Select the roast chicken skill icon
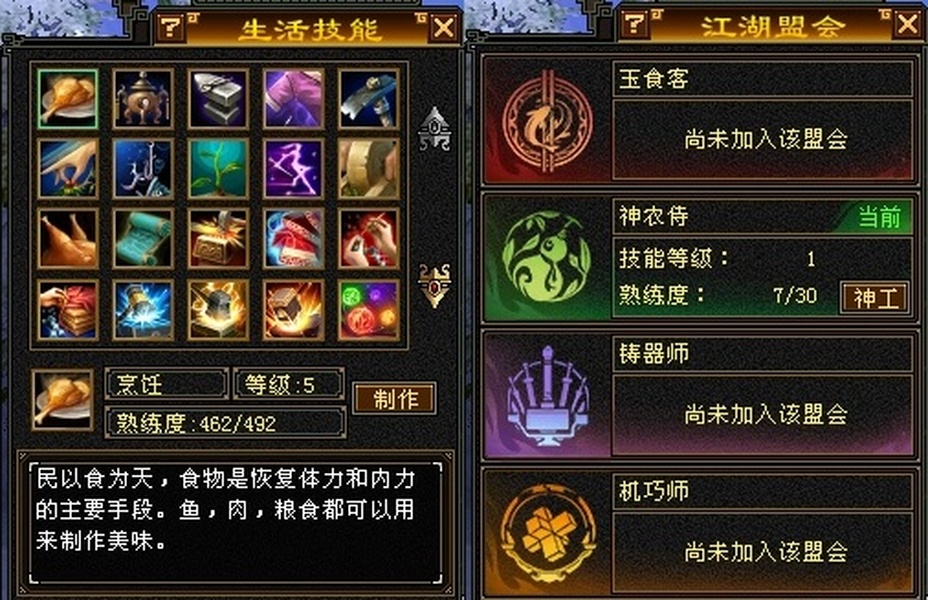Screen dimensions: 928x600 tap(67, 238)
